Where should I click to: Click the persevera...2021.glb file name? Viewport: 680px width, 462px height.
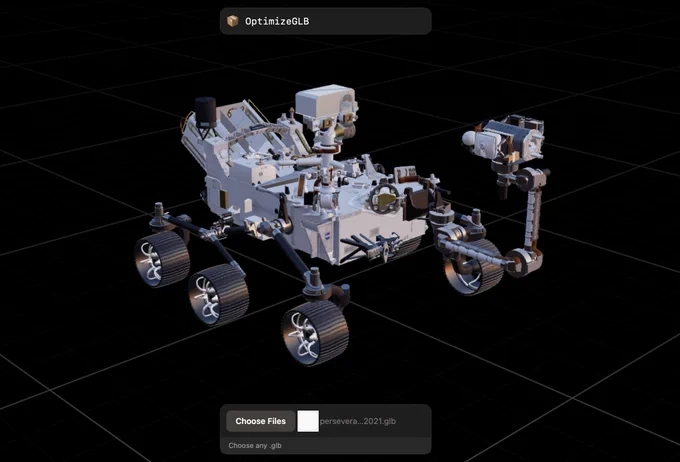coord(358,421)
